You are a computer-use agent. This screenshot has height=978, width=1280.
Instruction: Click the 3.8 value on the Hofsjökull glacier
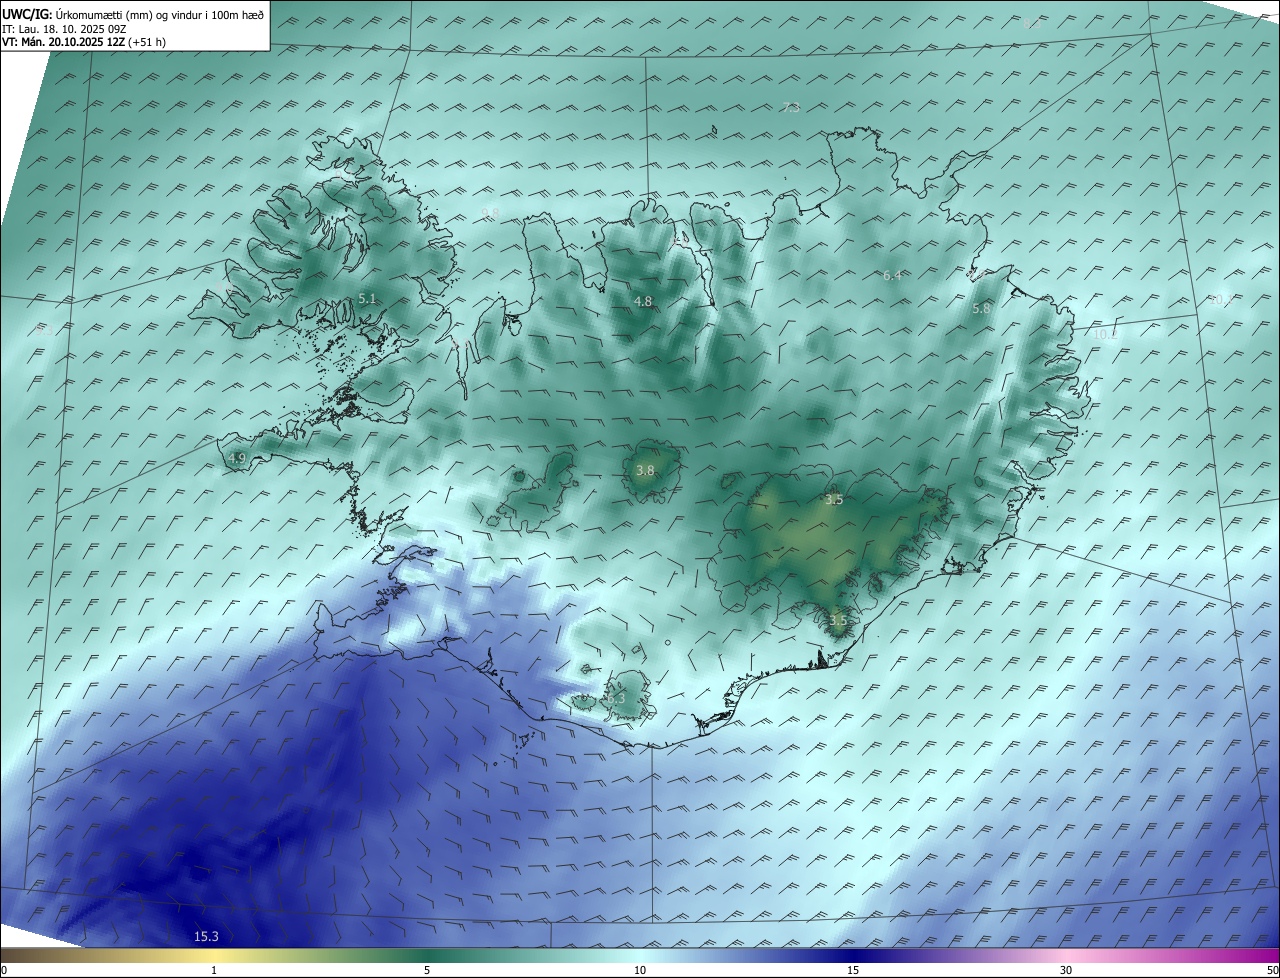click(x=645, y=470)
